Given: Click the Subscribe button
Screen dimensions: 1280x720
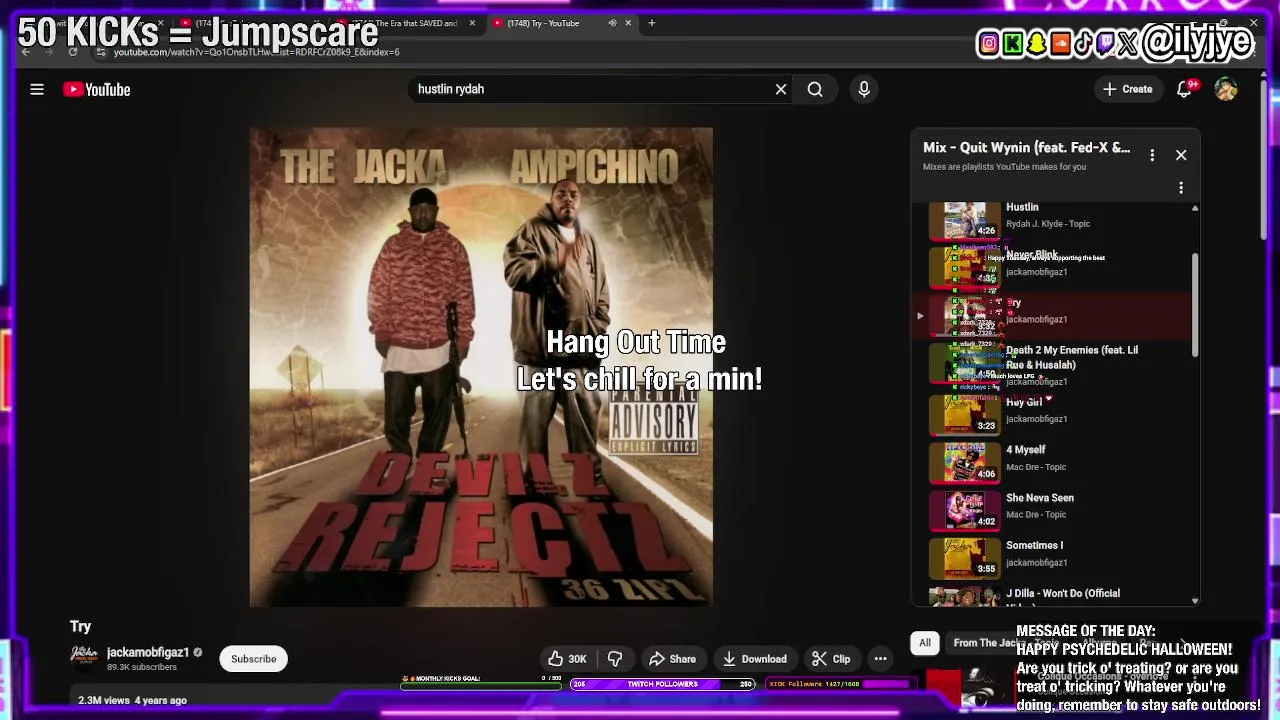Looking at the screenshot, I should (254, 659).
